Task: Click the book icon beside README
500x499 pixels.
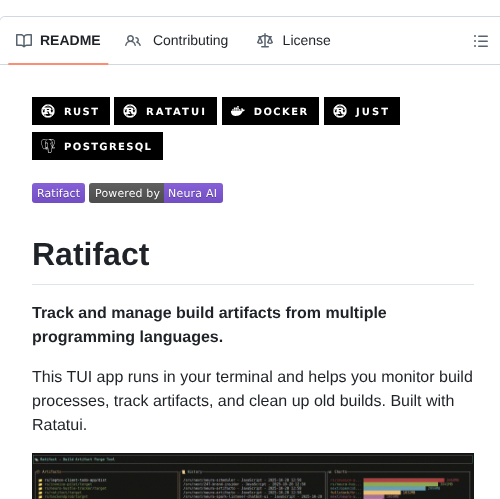Action: [24, 41]
